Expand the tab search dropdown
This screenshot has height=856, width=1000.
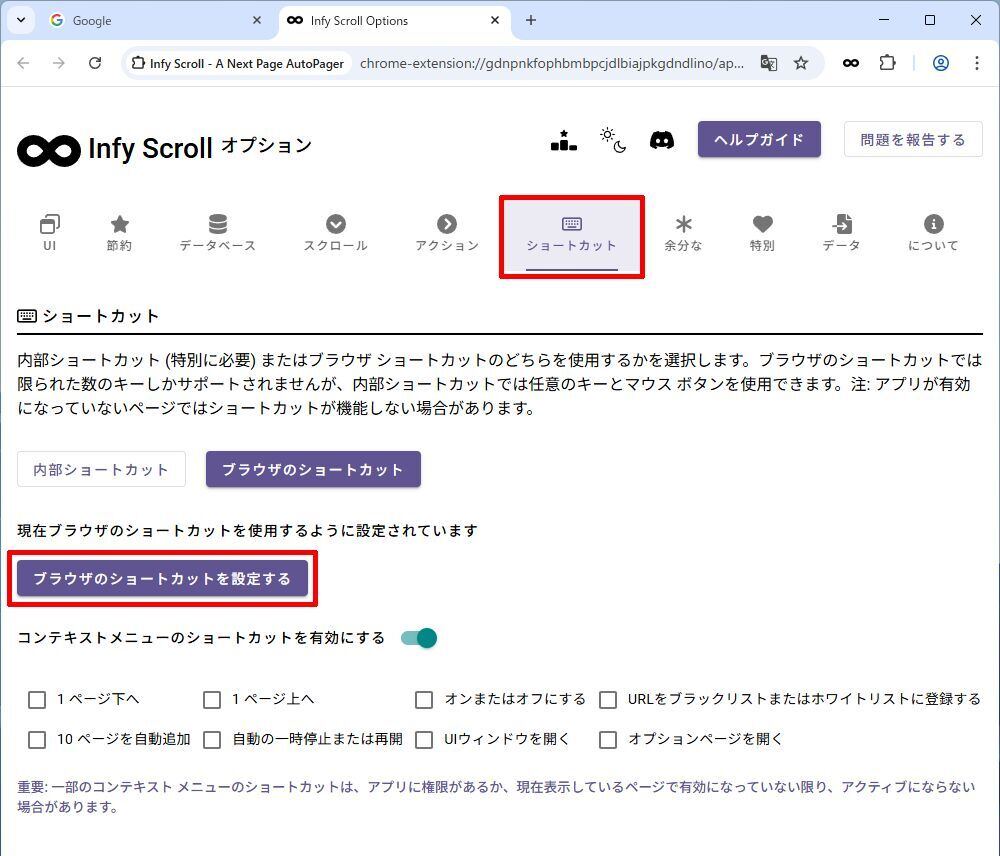pyautogui.click(x=21, y=20)
